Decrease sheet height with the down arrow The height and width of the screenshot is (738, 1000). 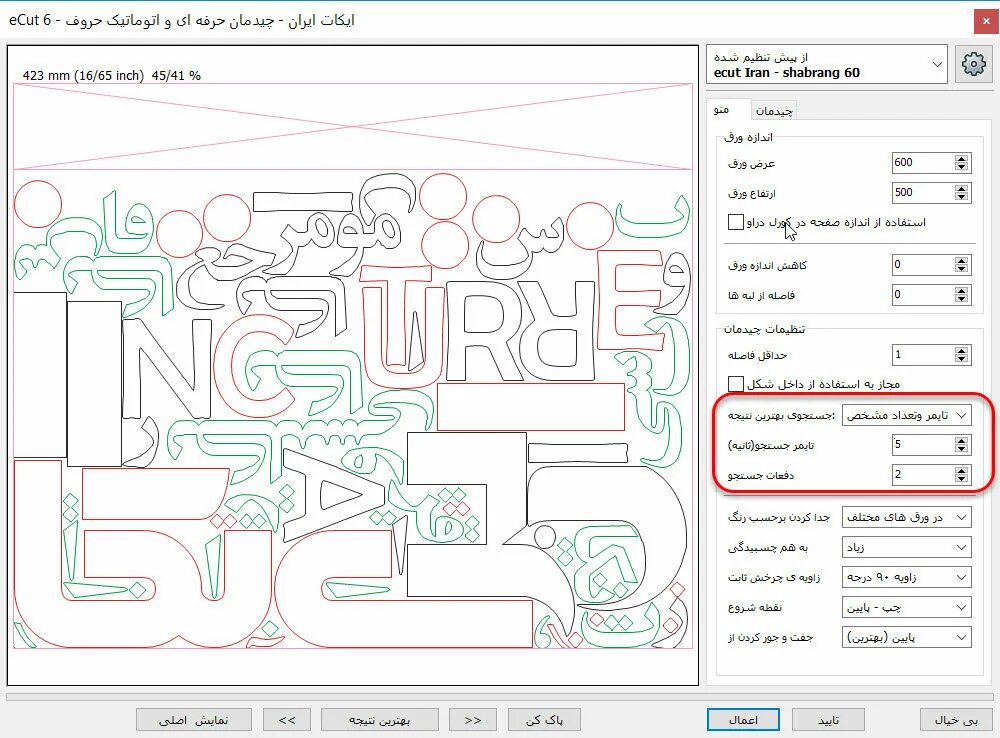click(962, 197)
